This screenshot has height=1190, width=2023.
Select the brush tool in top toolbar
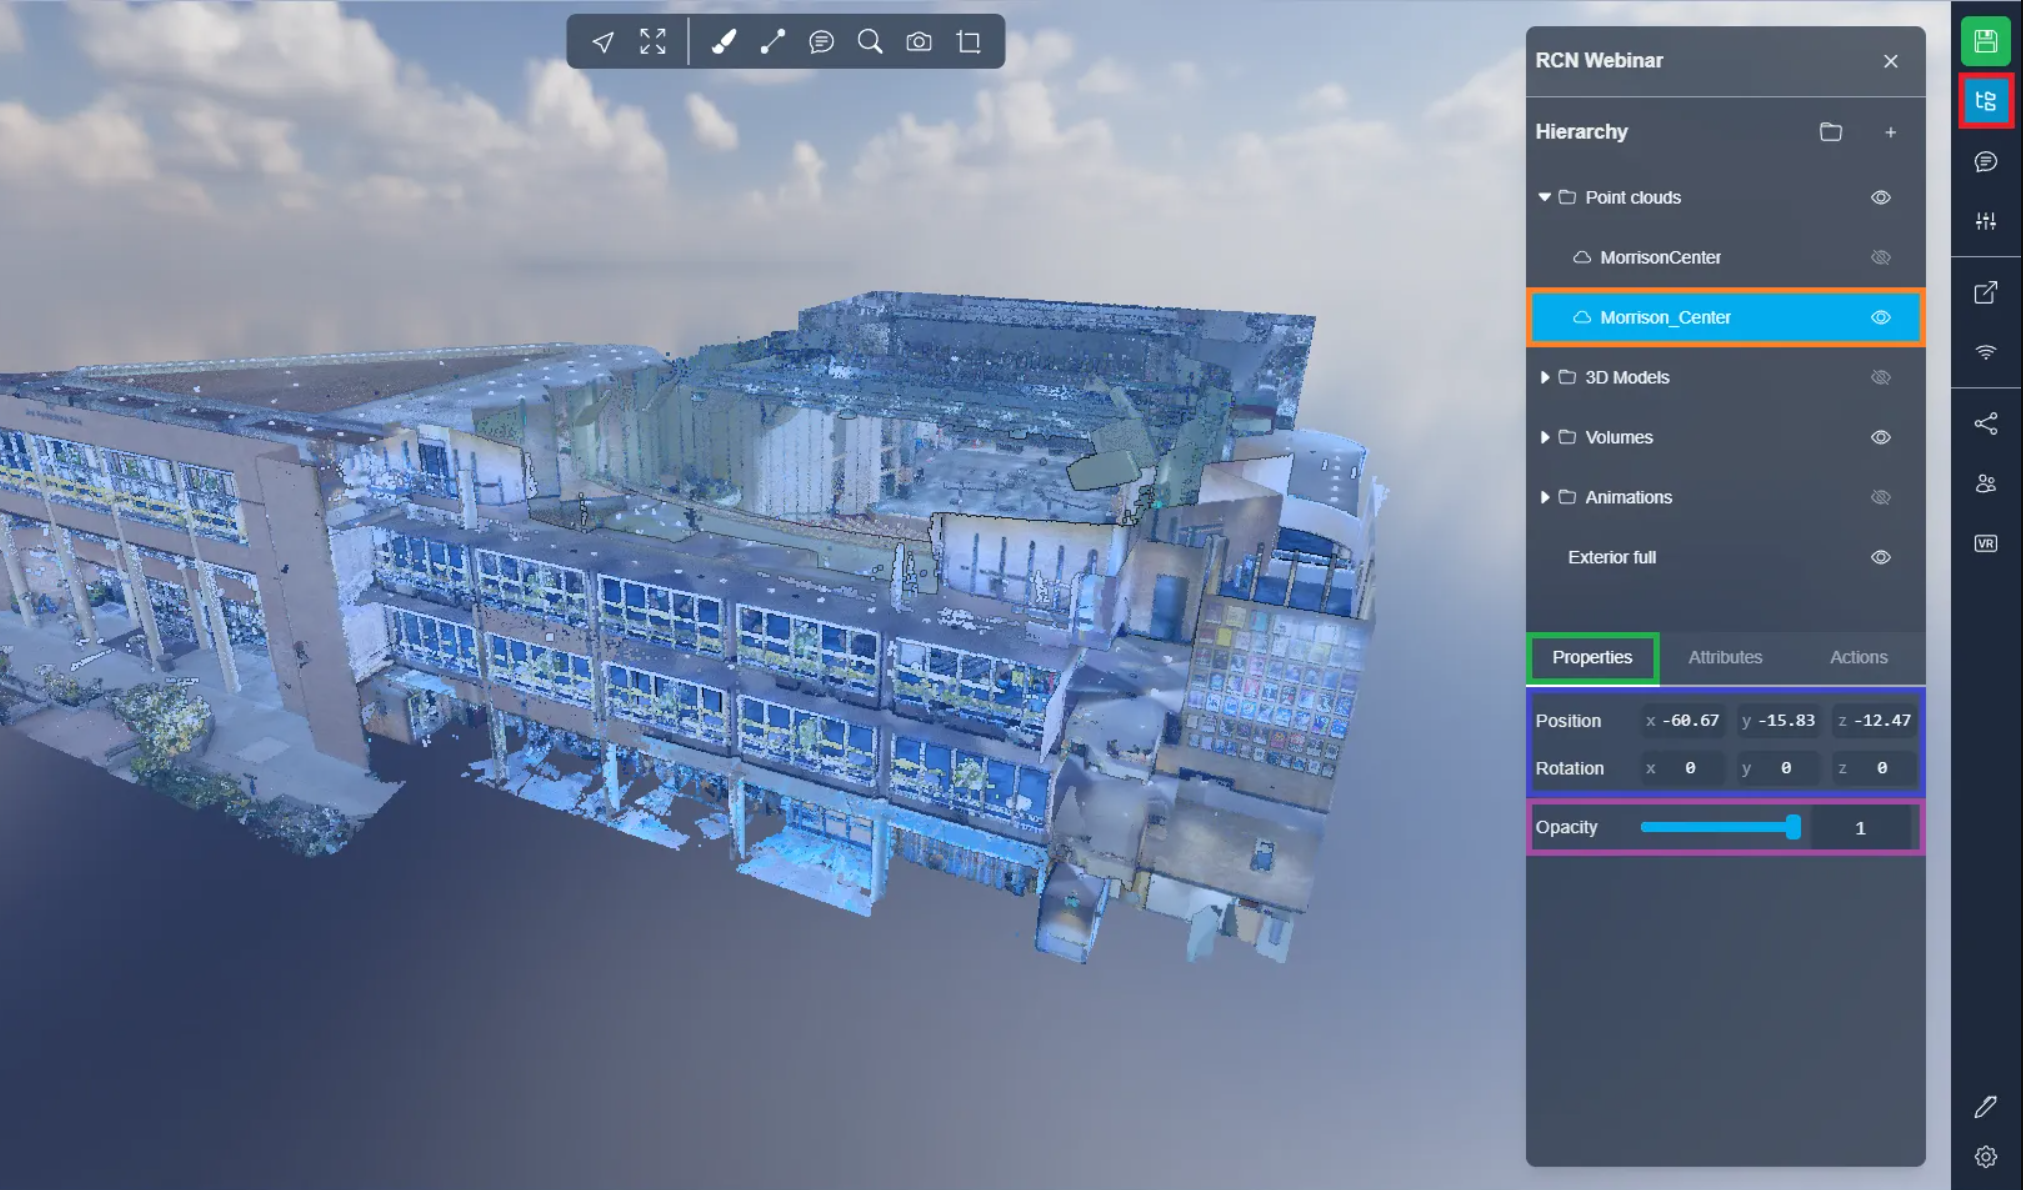[723, 41]
